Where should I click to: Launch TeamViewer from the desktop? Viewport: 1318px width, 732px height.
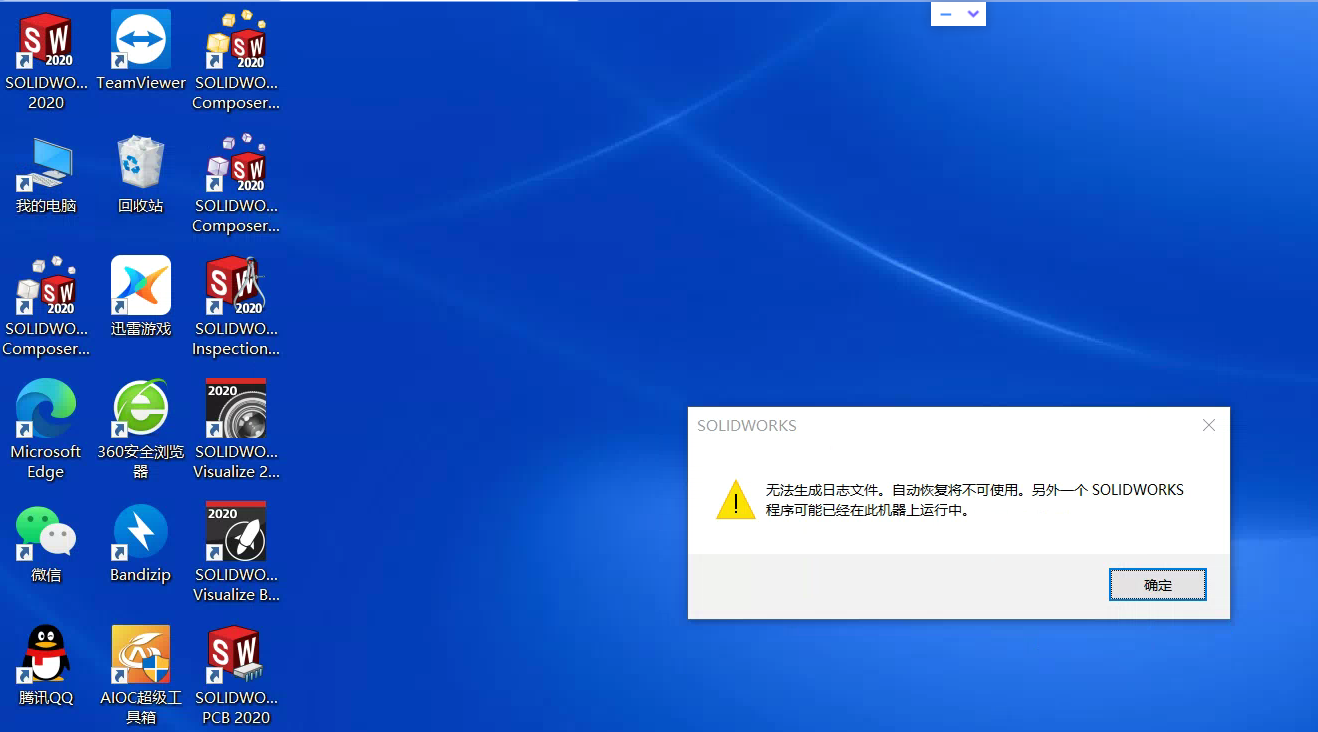click(x=141, y=40)
